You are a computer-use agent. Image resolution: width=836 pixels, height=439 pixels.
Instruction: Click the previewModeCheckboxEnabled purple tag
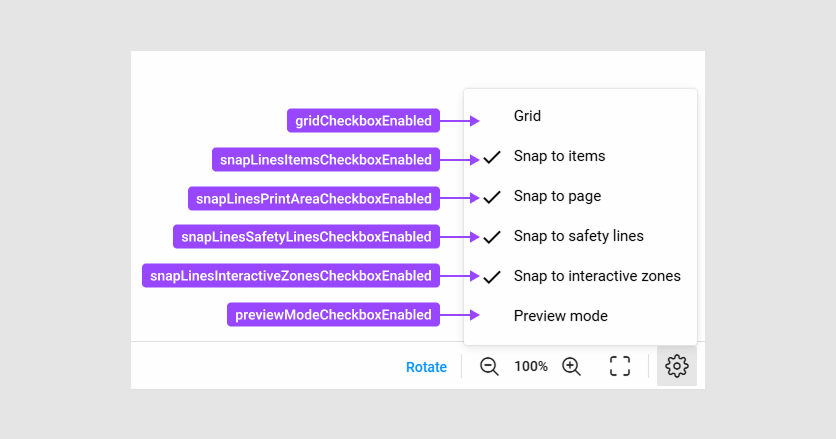333,315
